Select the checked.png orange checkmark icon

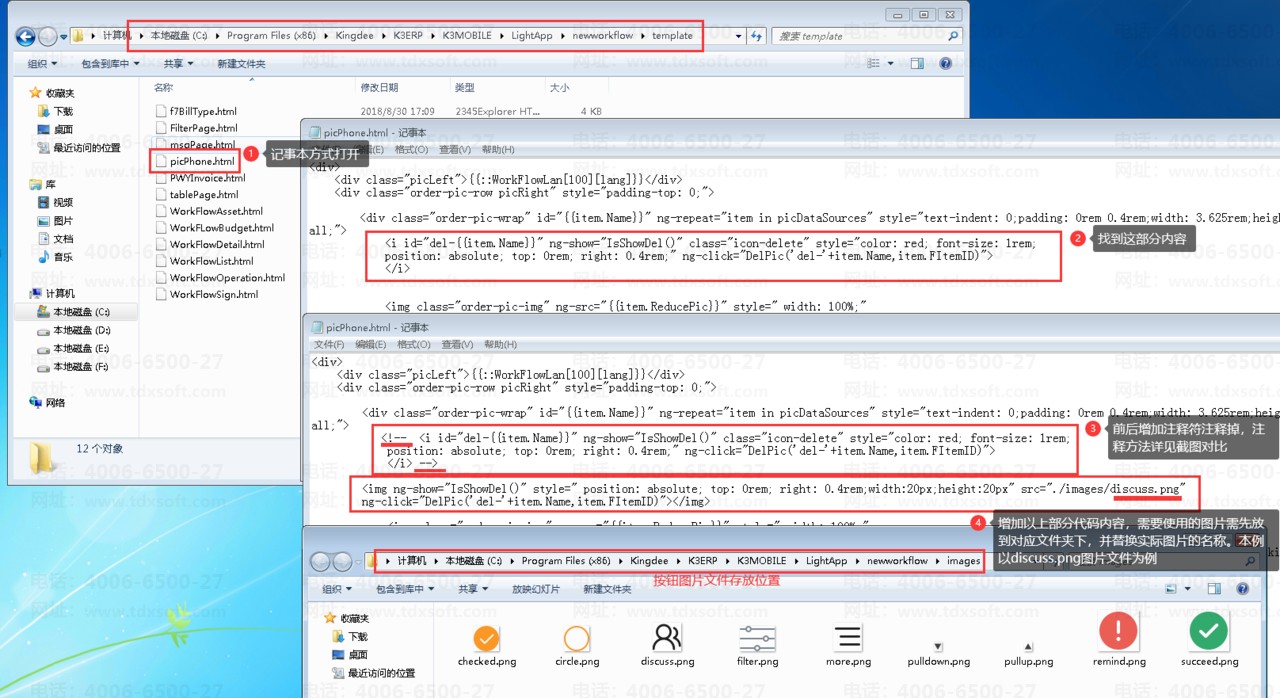486,637
